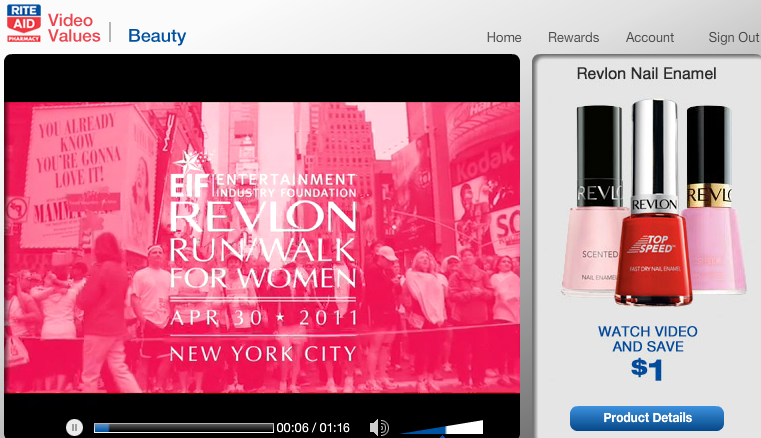Click the Product Details button
The width and height of the screenshot is (761, 438).
pos(647,418)
